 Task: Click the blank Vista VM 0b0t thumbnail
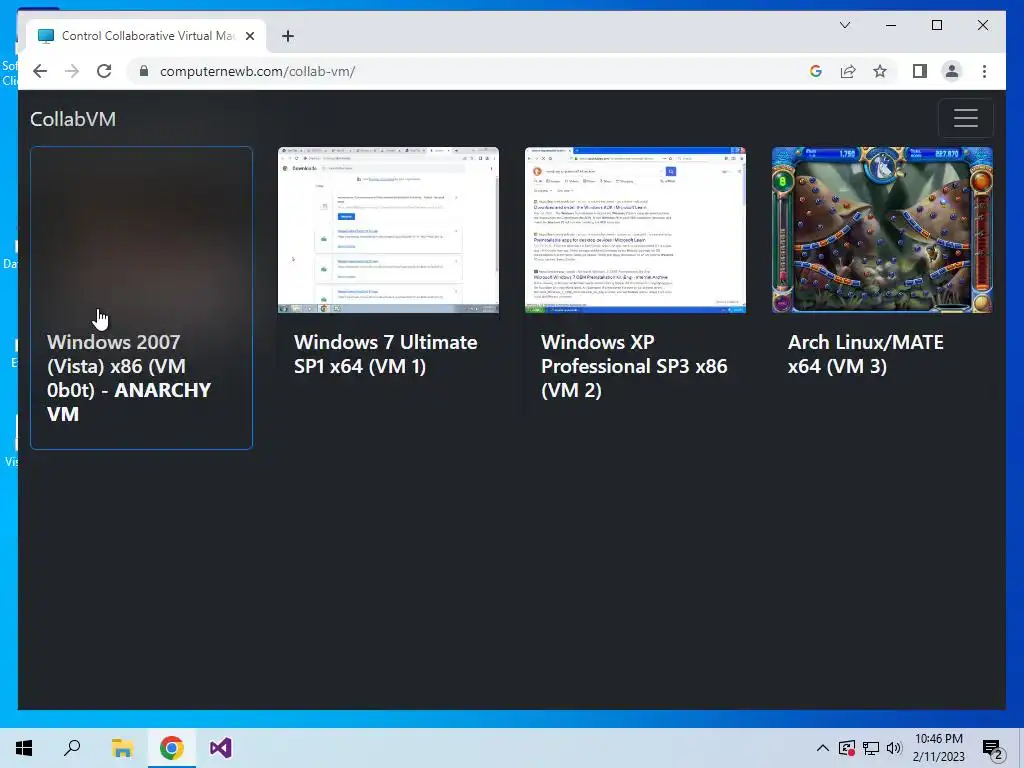coord(141,231)
